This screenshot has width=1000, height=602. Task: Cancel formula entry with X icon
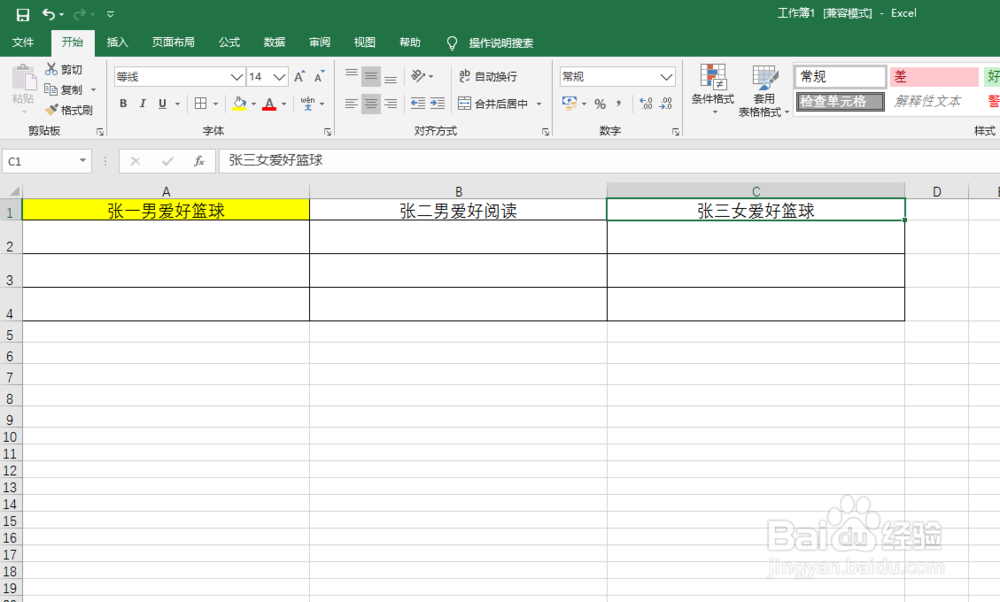pos(135,161)
